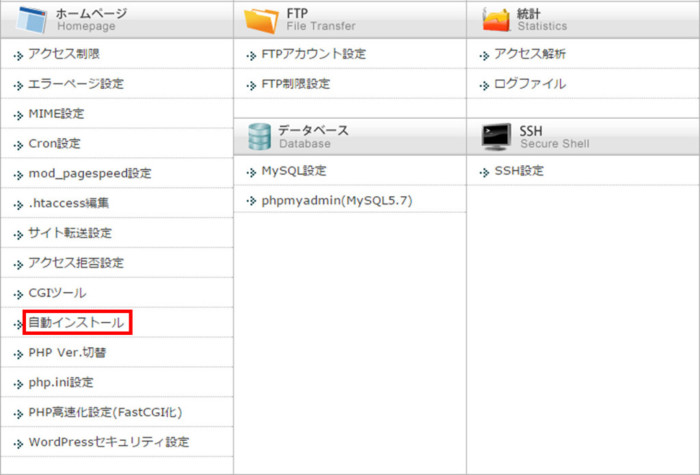The image size is (700, 475).
Task: Click the arrow bullet beside Cron設定
Action: click(x=18, y=145)
